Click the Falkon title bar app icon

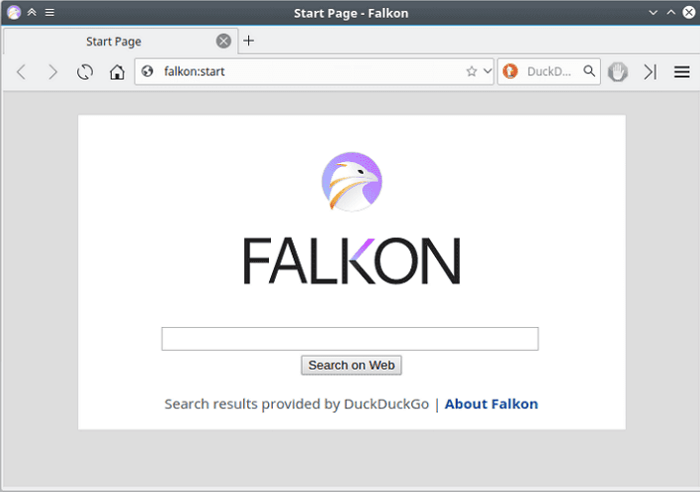coord(14,13)
